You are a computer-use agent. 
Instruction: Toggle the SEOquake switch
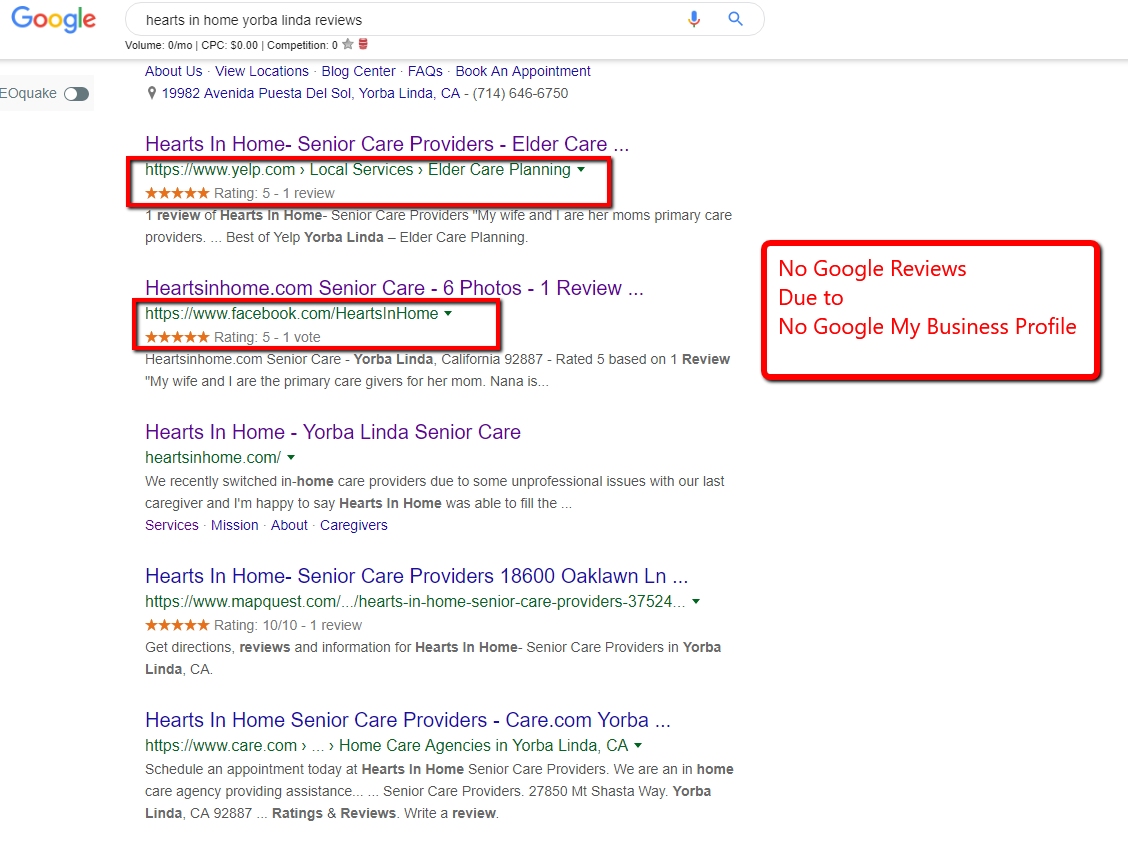click(76, 94)
